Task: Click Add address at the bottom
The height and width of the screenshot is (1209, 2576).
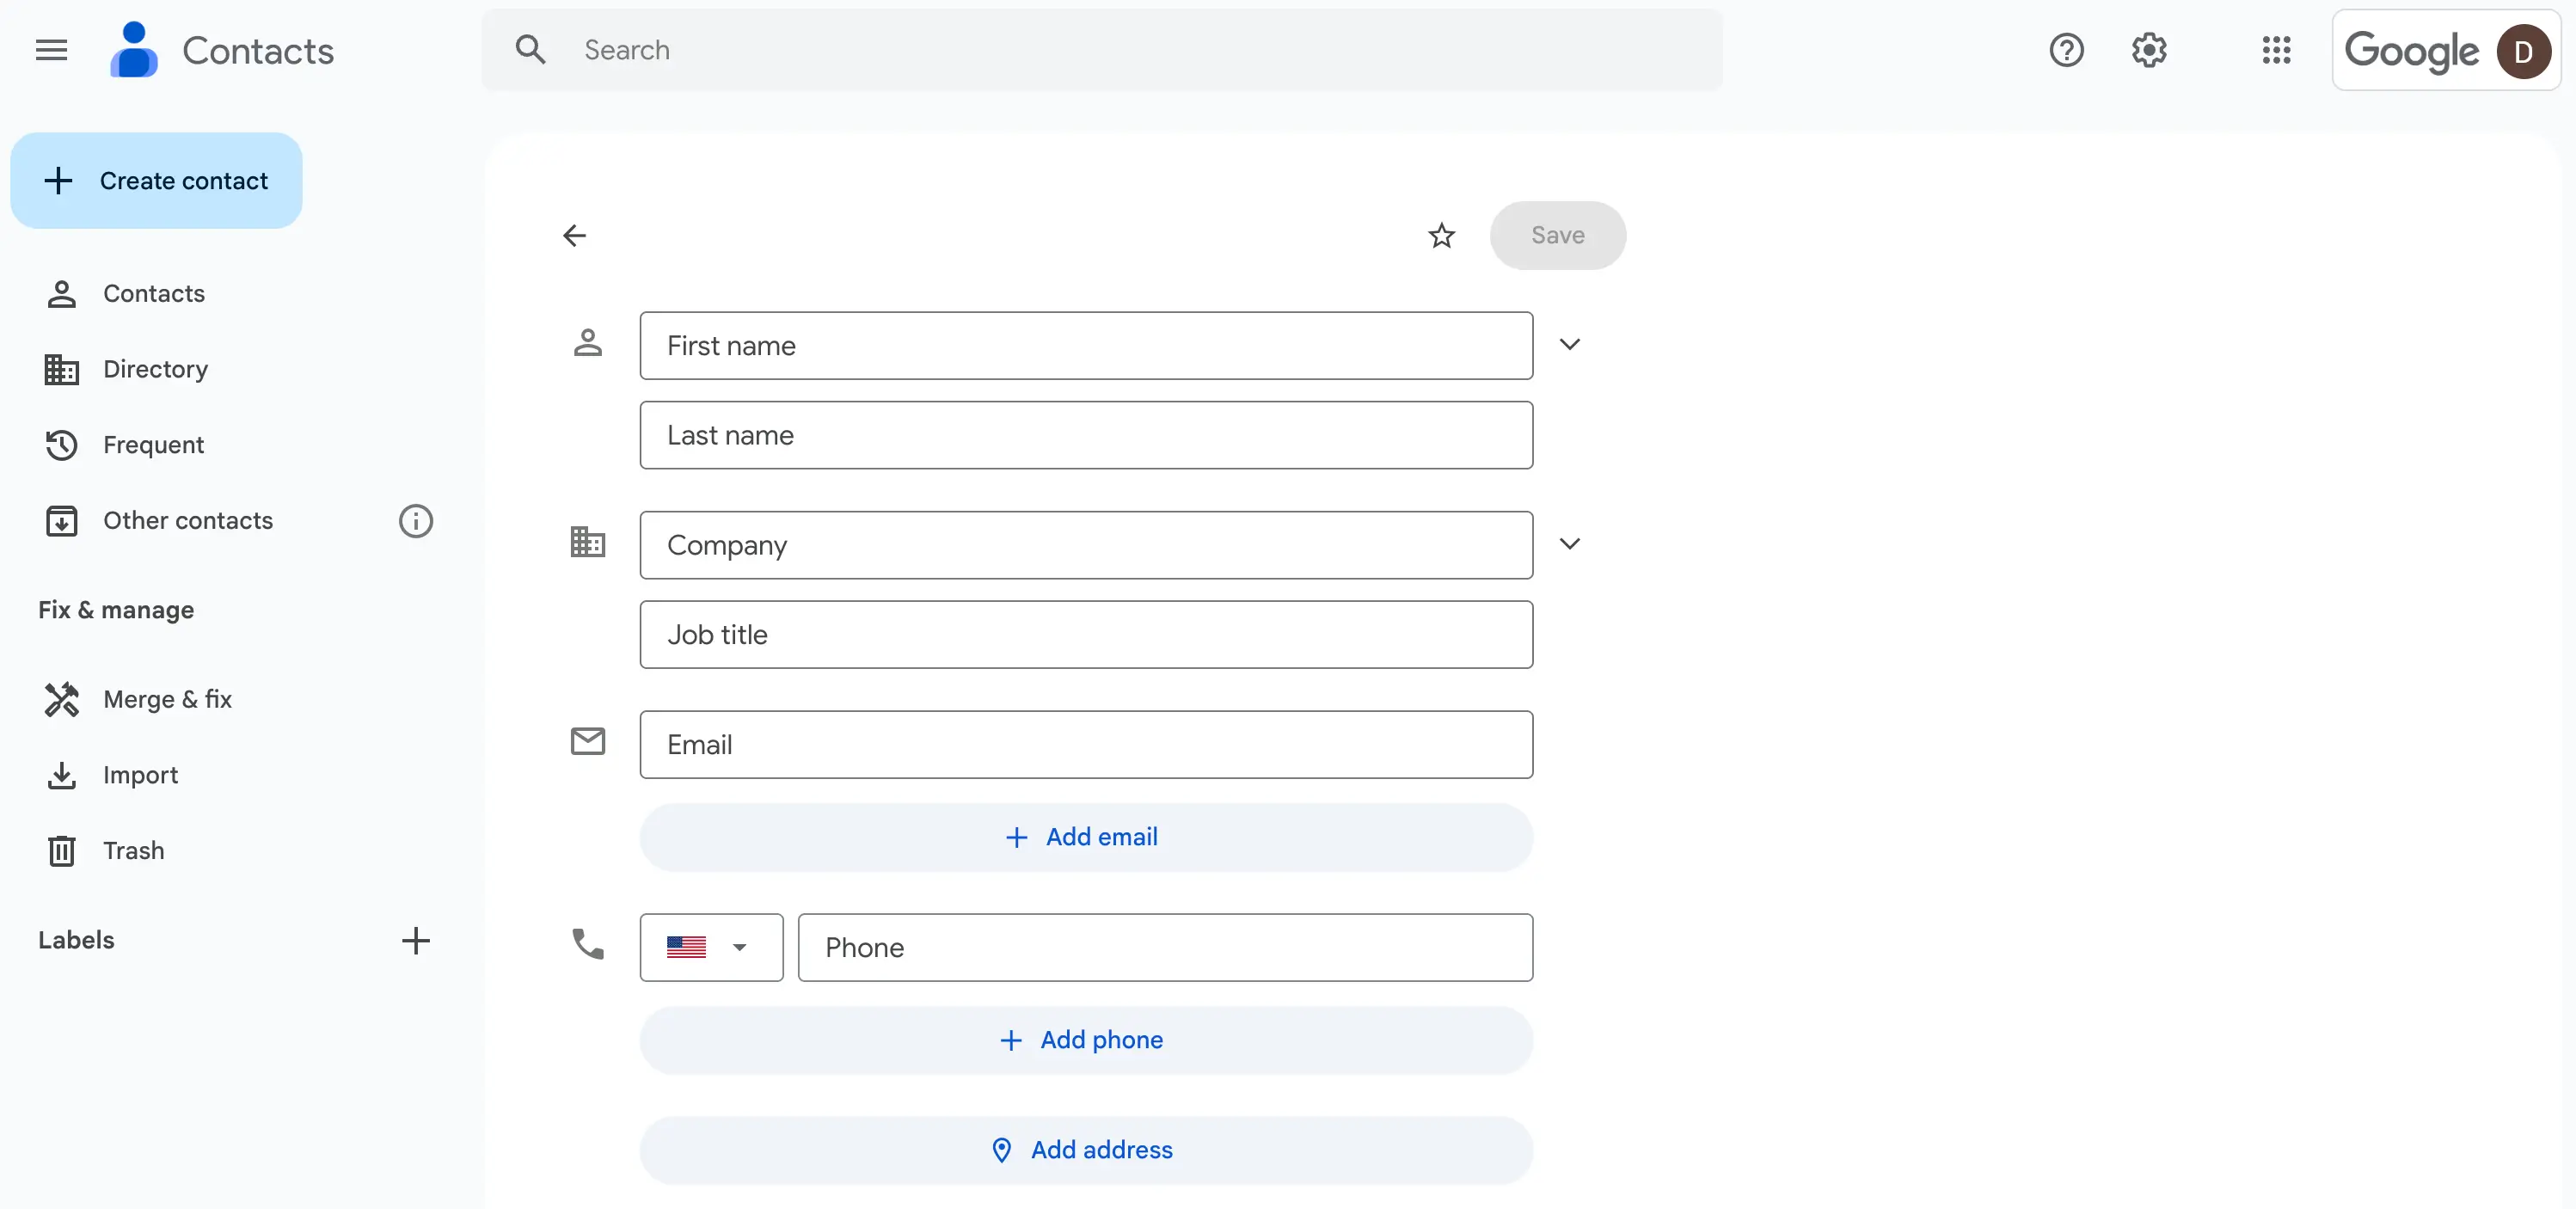Action: 1084,1149
